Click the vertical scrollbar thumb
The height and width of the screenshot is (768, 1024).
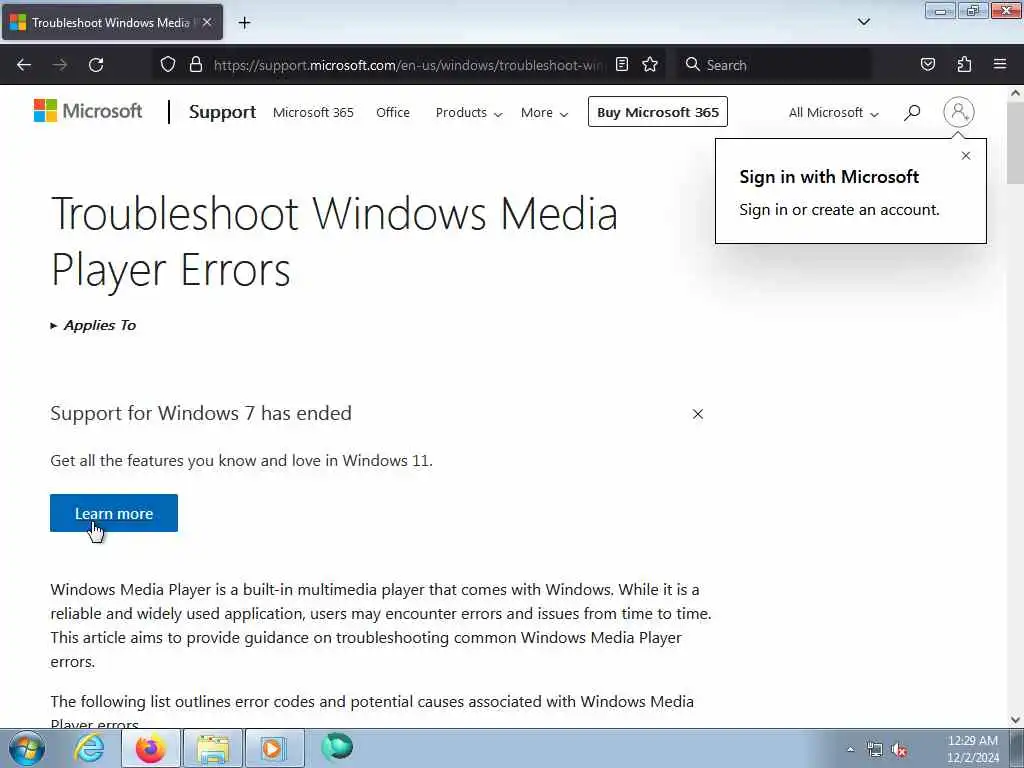point(1016,143)
